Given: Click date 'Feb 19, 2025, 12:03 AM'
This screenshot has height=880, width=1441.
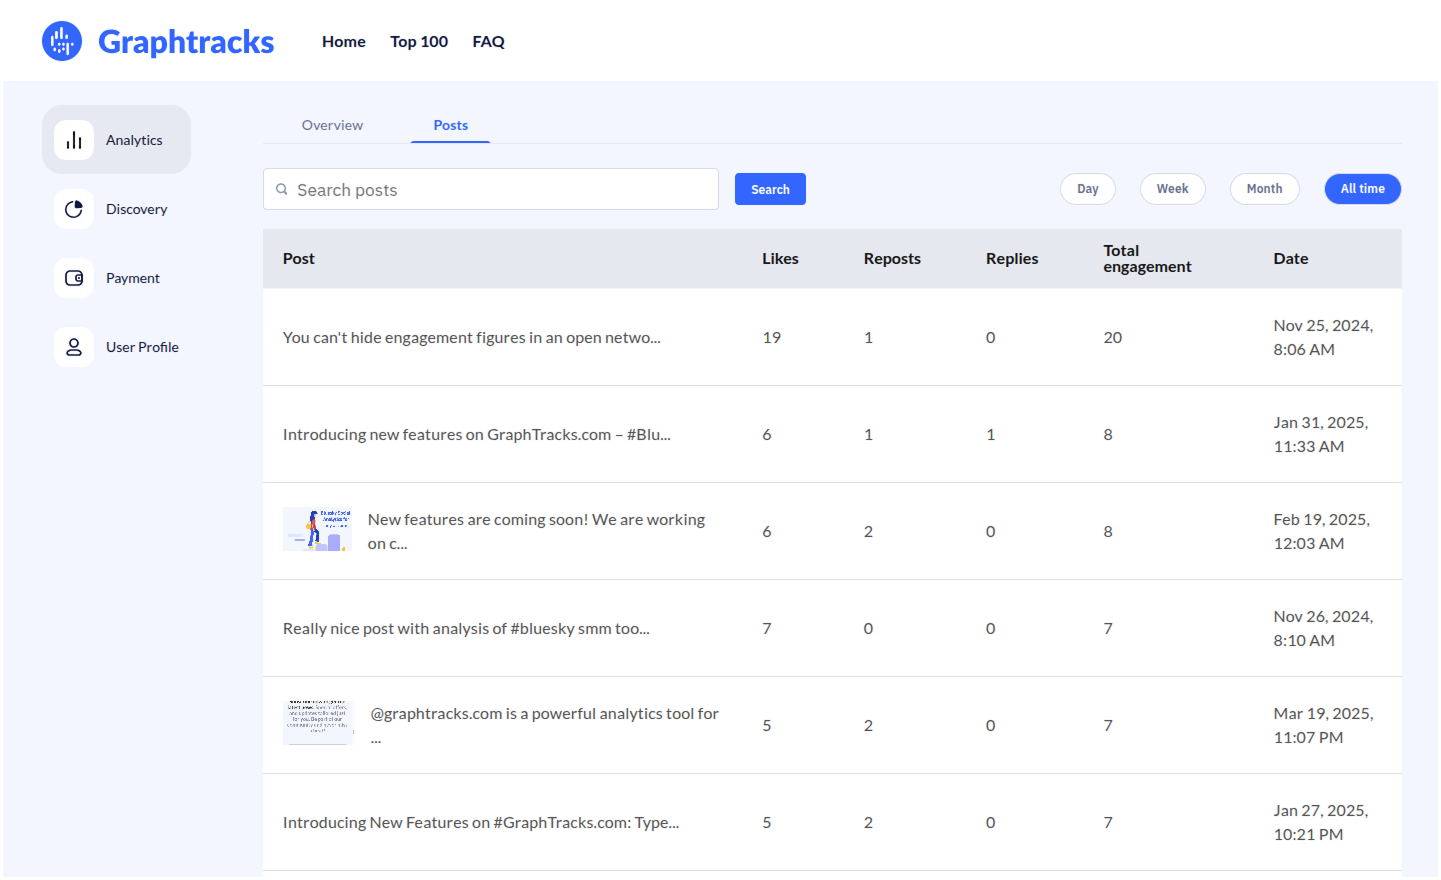Looking at the screenshot, I should [x=1322, y=531].
